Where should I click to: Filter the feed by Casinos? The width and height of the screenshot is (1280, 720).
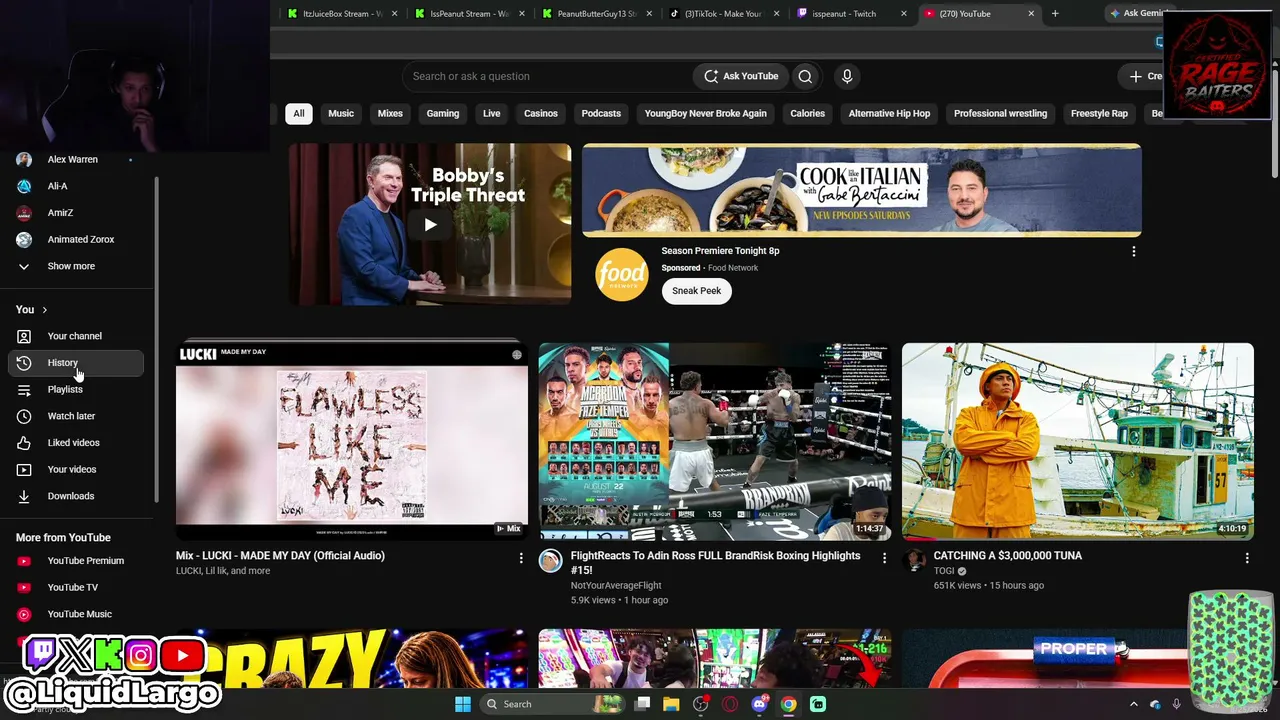(x=541, y=114)
